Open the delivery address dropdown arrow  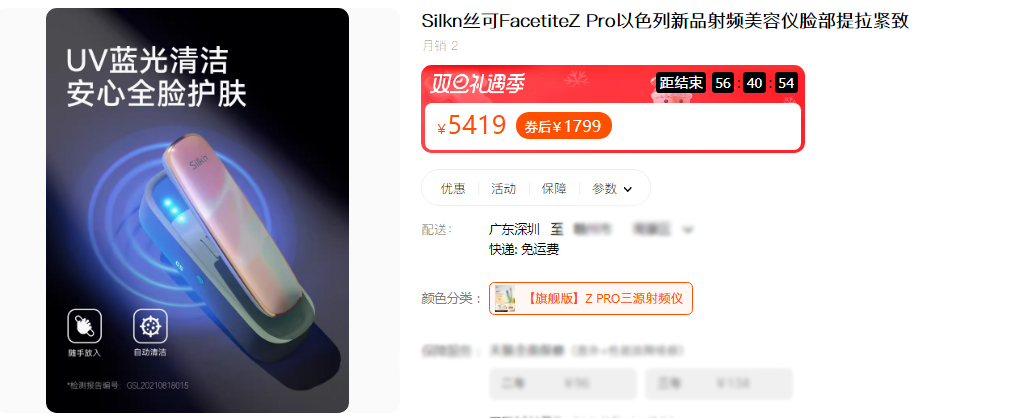688,229
